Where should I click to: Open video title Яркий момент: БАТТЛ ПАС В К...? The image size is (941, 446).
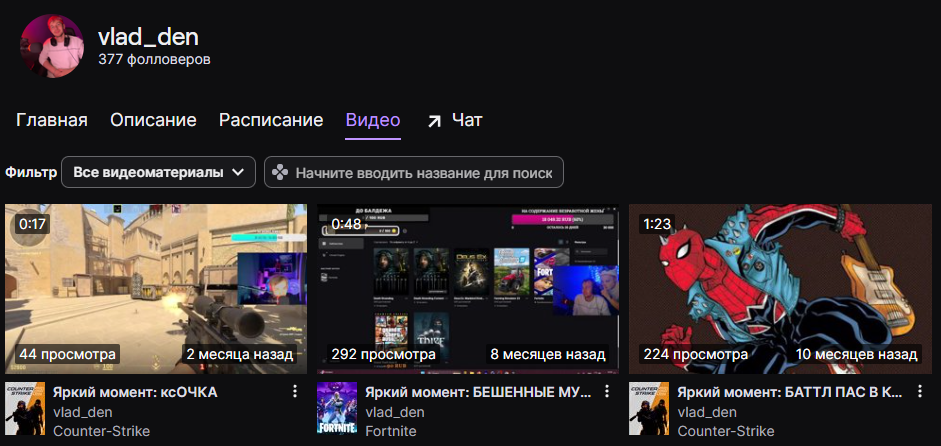[790, 392]
